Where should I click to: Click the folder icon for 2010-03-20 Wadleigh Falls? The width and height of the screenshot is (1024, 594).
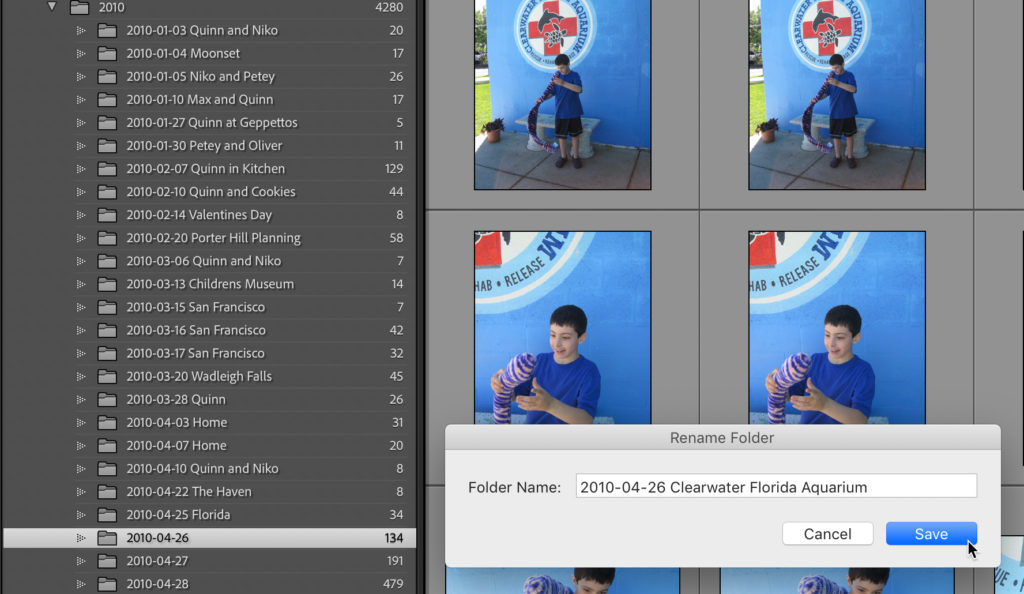click(x=107, y=377)
